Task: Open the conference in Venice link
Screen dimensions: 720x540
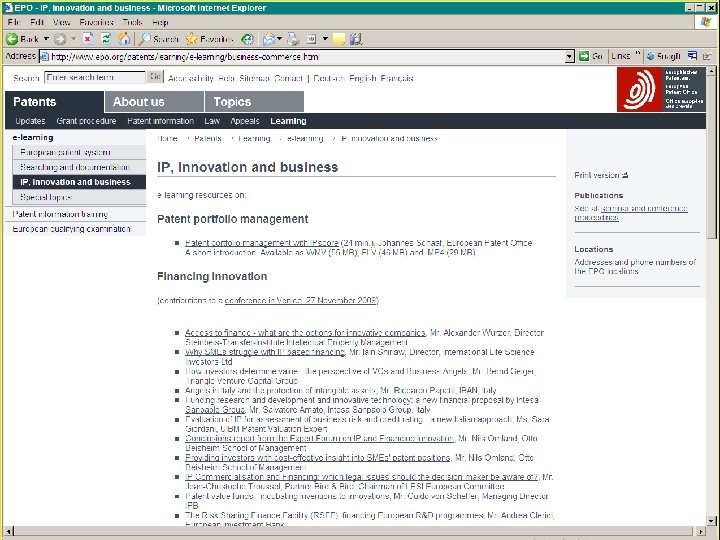Action: tap(301, 300)
